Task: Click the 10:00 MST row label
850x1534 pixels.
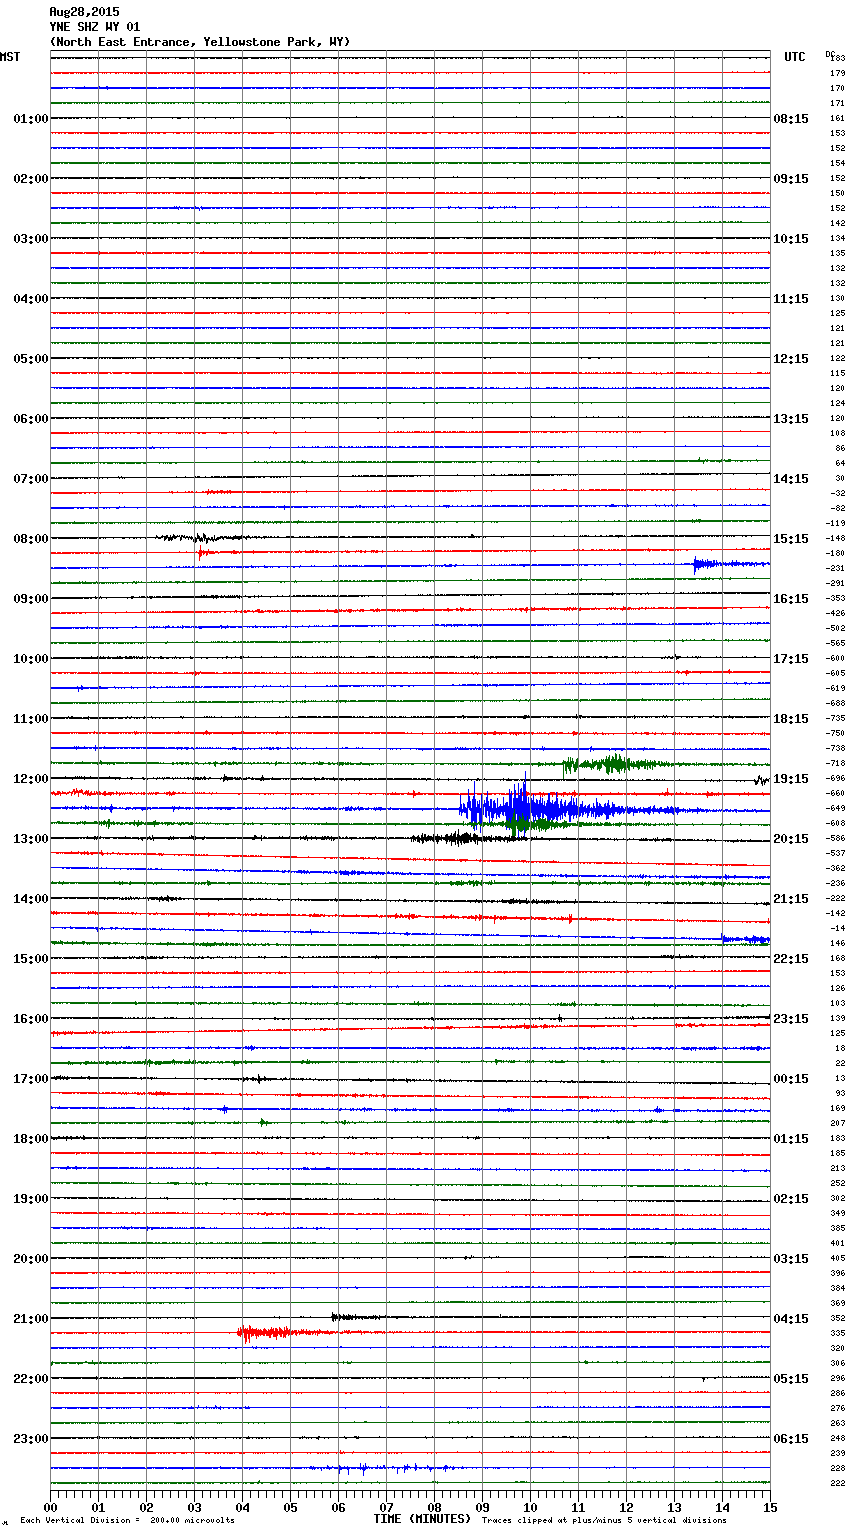Action: (31, 659)
